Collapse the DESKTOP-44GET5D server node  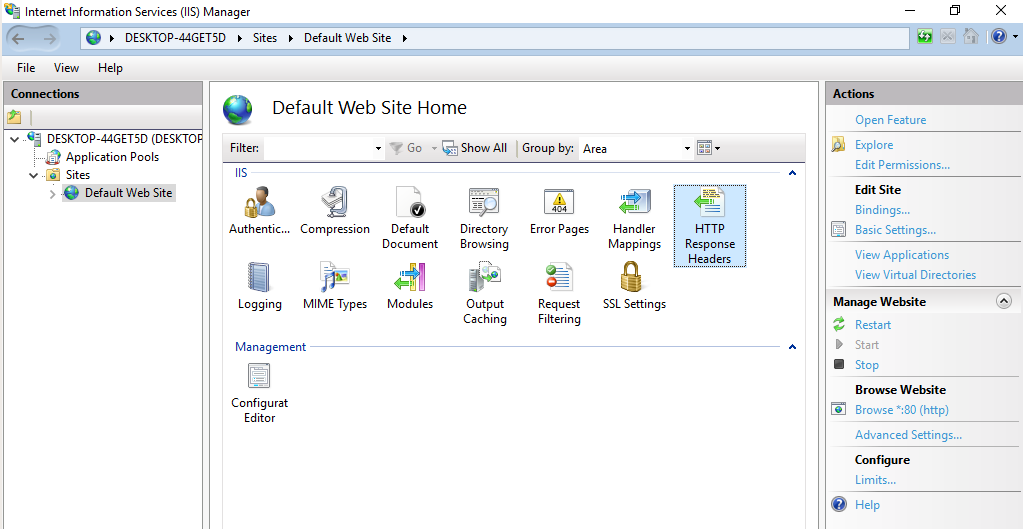coord(14,139)
